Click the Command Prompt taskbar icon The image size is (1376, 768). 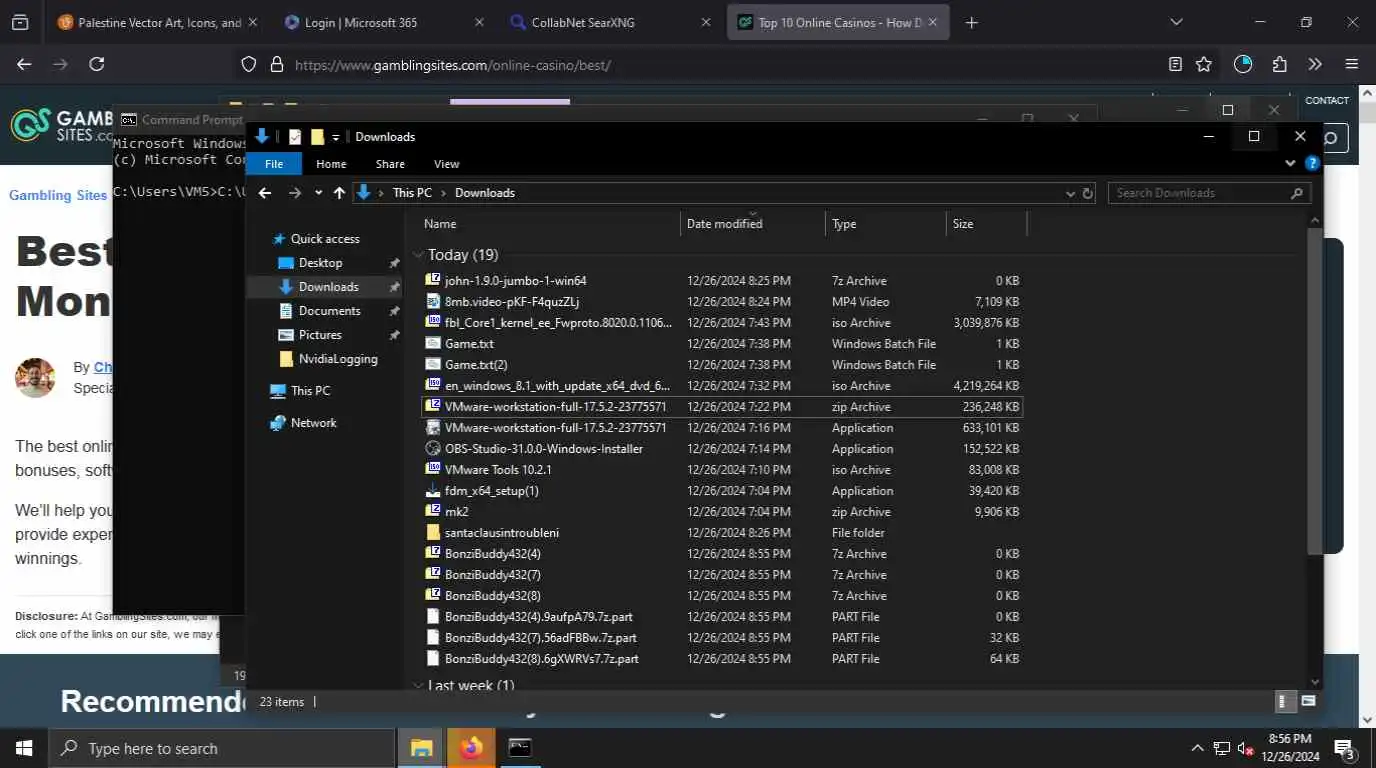[520, 748]
